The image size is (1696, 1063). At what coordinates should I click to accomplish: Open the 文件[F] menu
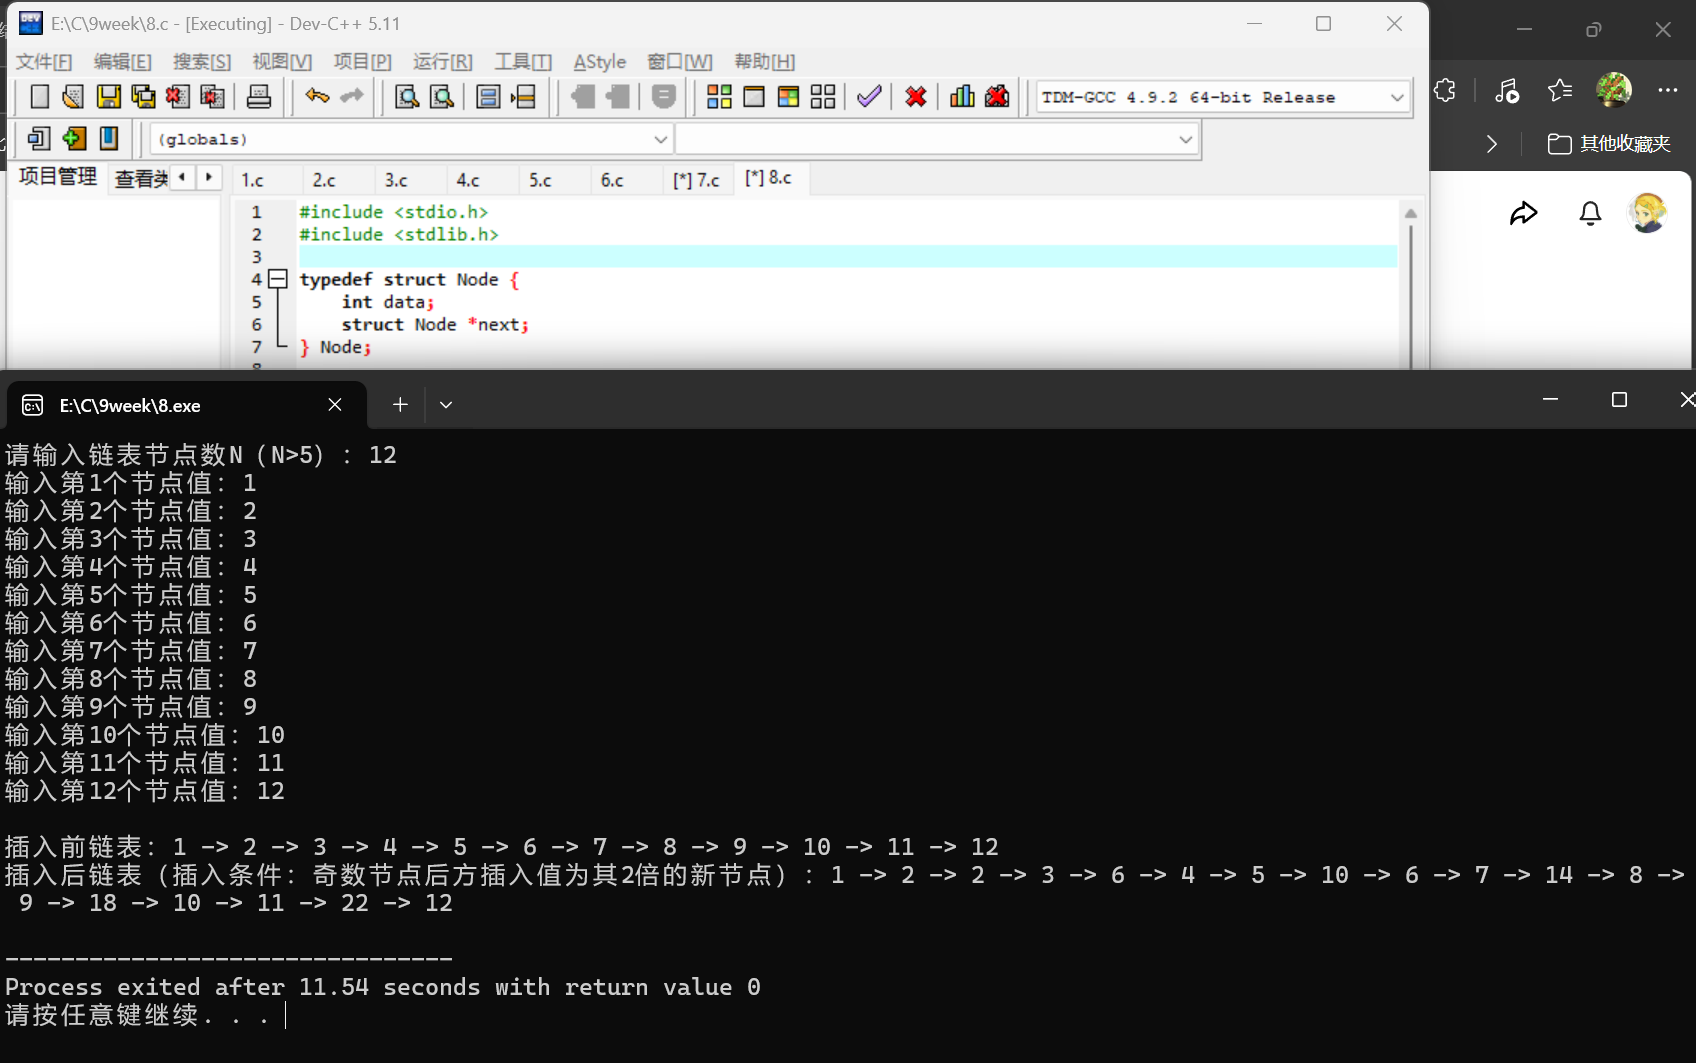tap(44, 62)
